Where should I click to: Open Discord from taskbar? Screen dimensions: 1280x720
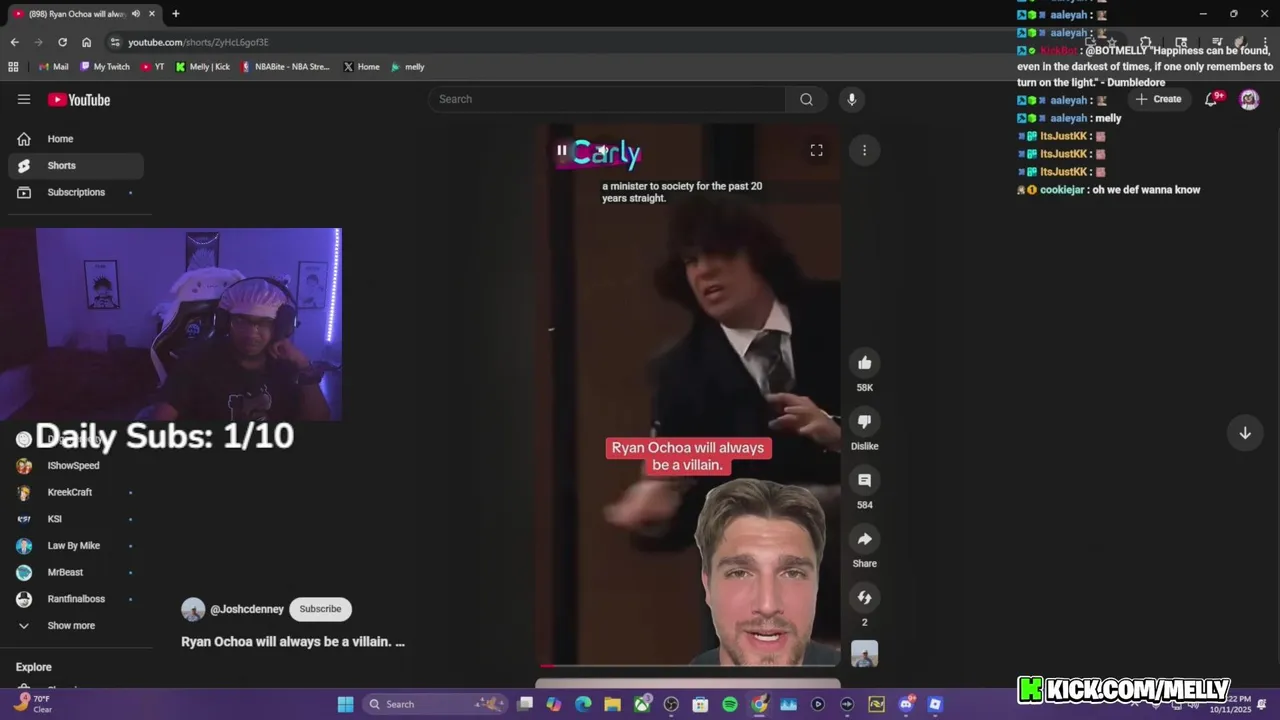[906, 704]
